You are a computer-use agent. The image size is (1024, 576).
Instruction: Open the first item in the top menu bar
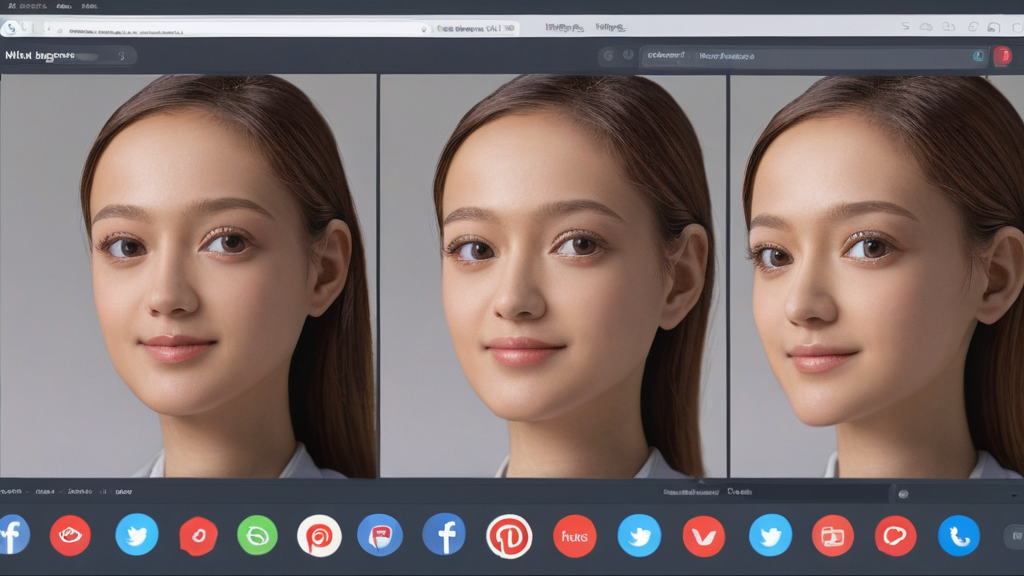tap(27, 6)
